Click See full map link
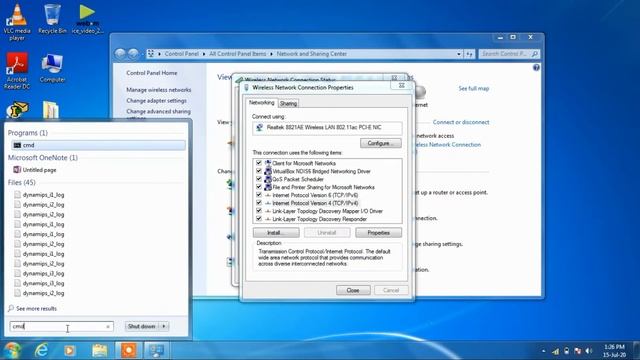This screenshot has width=640, height=360. click(x=473, y=89)
